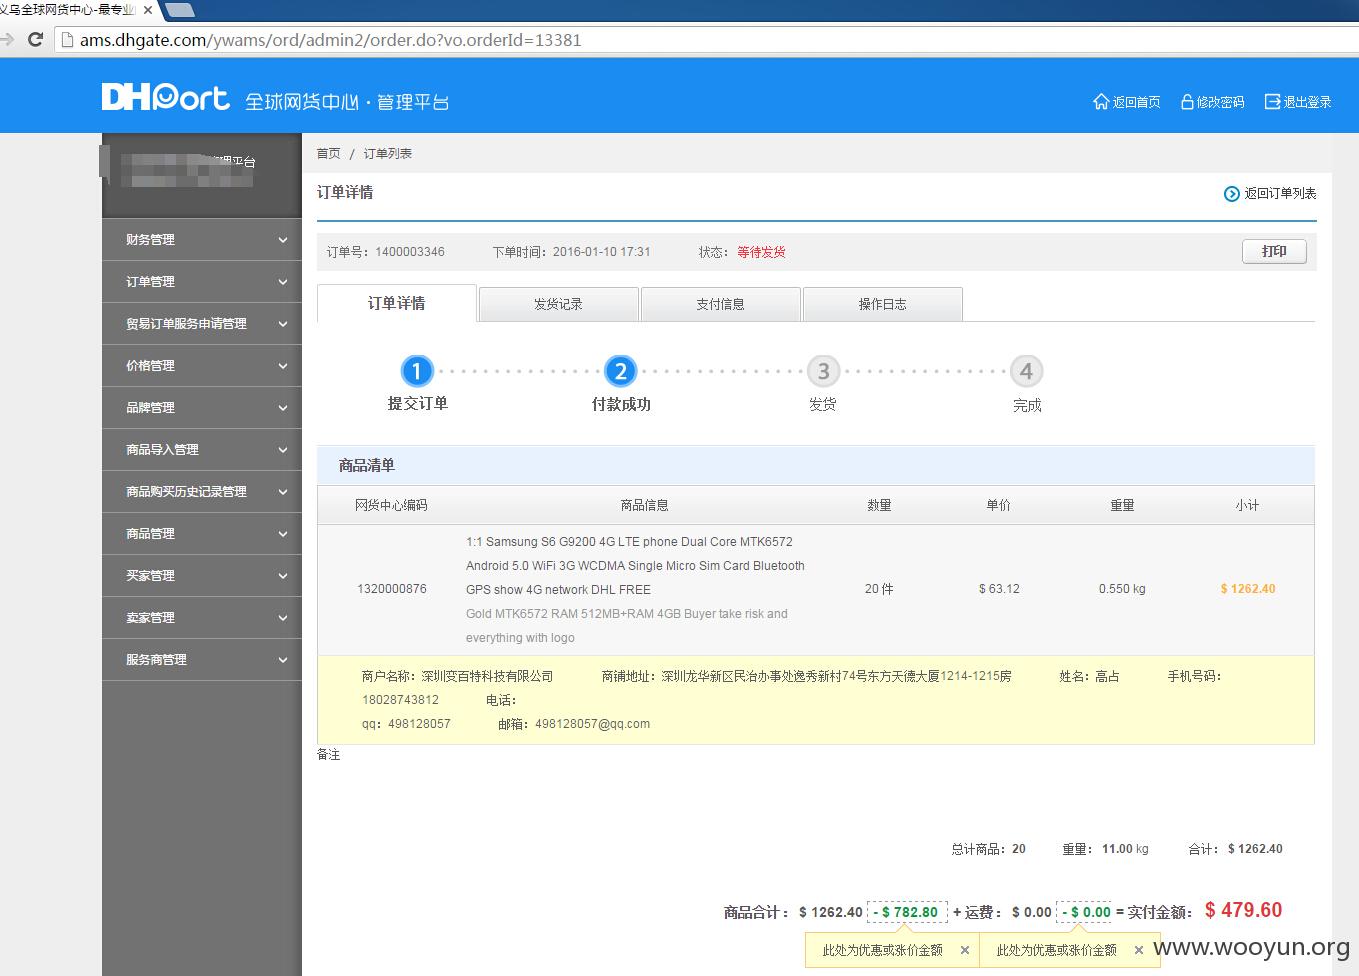The image size is (1359, 976).
Task: Click 返回首页 in the header
Action: [1136, 102]
